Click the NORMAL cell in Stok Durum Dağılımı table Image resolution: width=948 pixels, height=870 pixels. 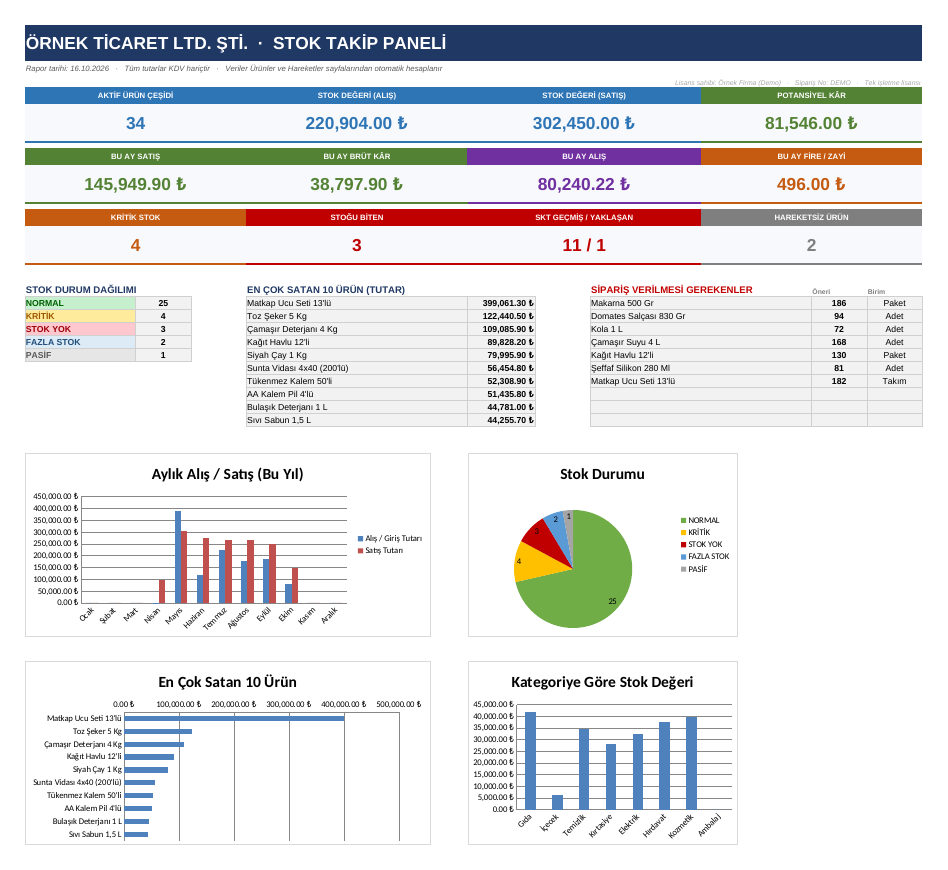(x=80, y=304)
